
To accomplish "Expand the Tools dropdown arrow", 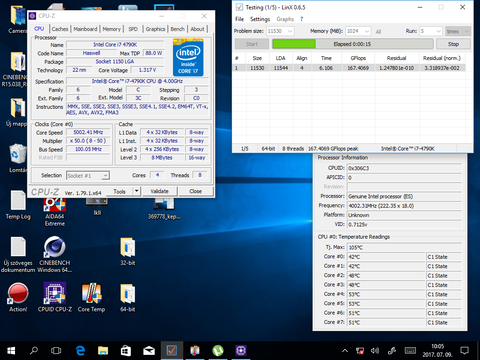I will 136,191.
